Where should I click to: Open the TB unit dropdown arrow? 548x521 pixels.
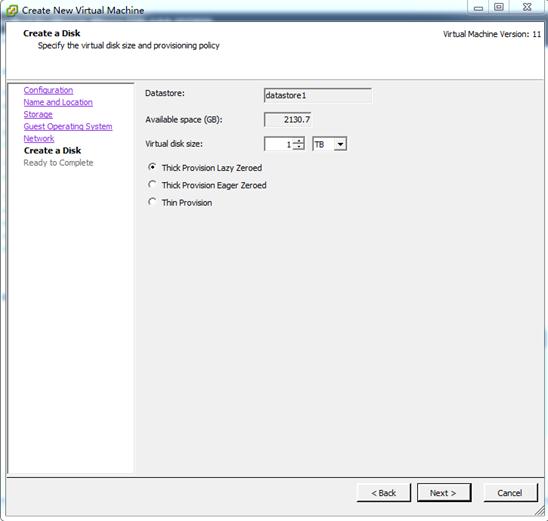point(340,144)
